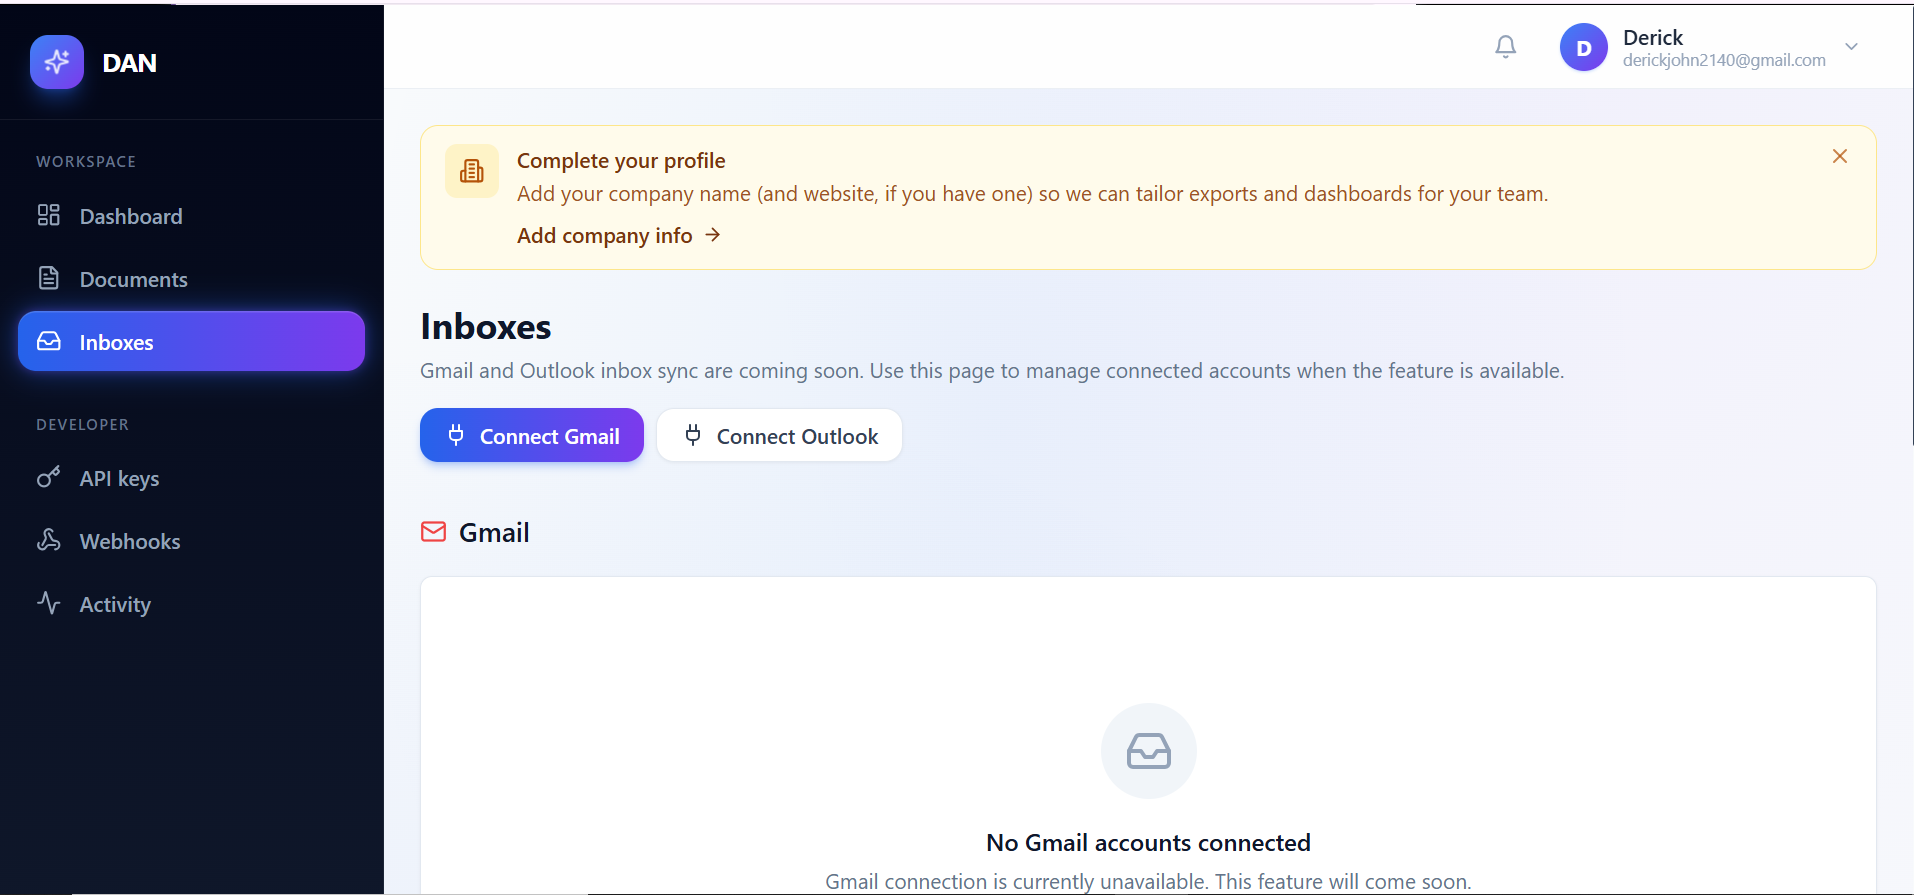Navigate to Webhooks
This screenshot has height=895, width=1914.
191,541
